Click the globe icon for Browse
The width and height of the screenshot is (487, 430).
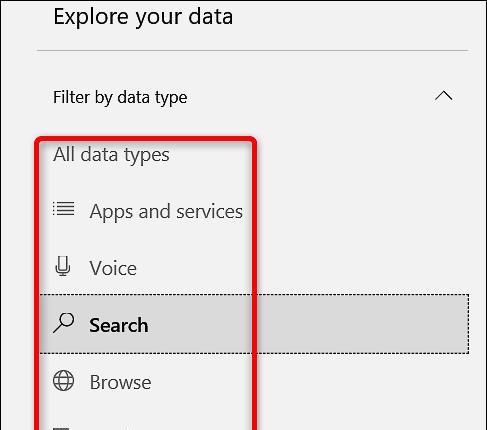[63, 380]
